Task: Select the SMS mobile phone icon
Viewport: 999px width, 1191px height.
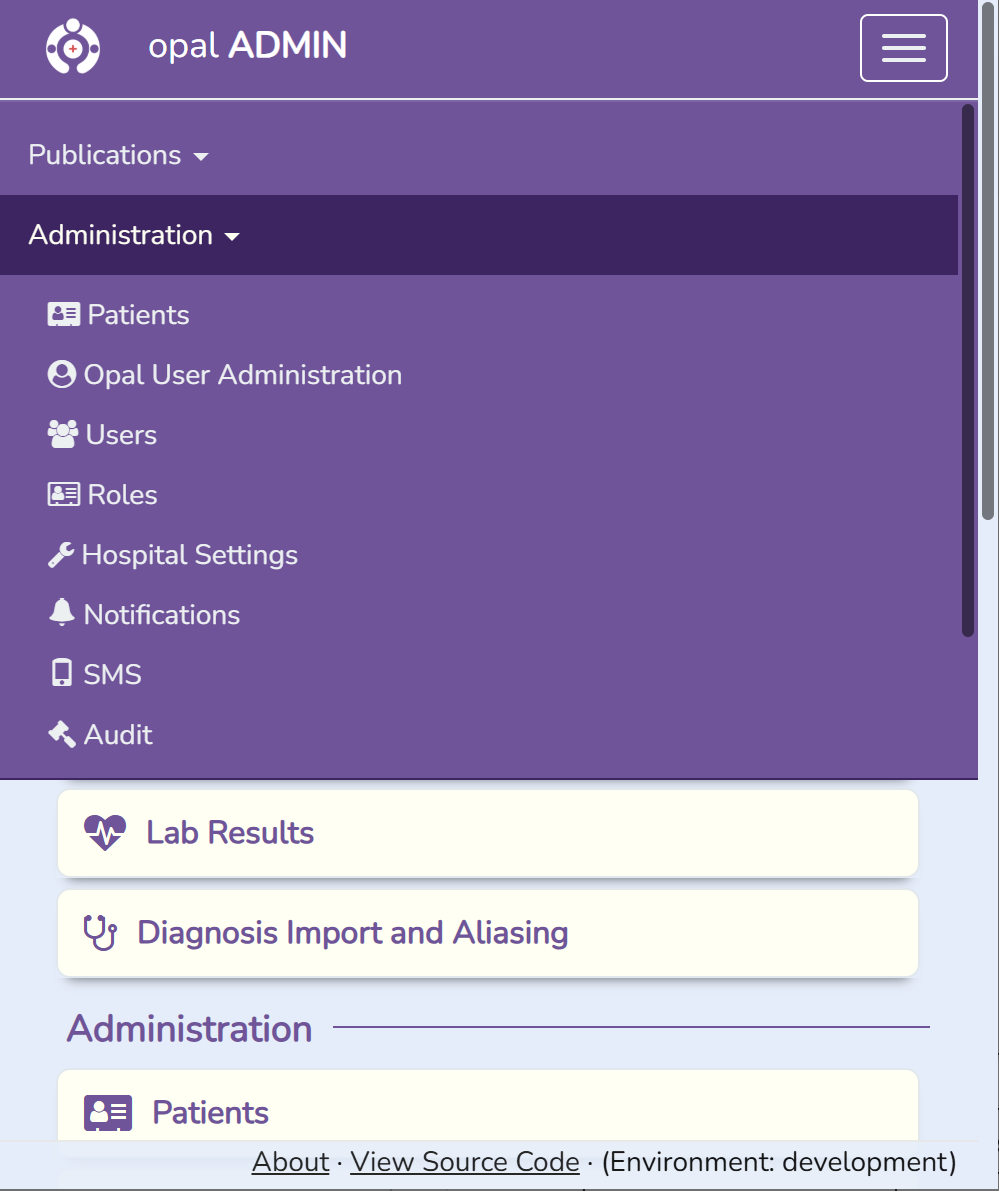Action: click(60, 673)
